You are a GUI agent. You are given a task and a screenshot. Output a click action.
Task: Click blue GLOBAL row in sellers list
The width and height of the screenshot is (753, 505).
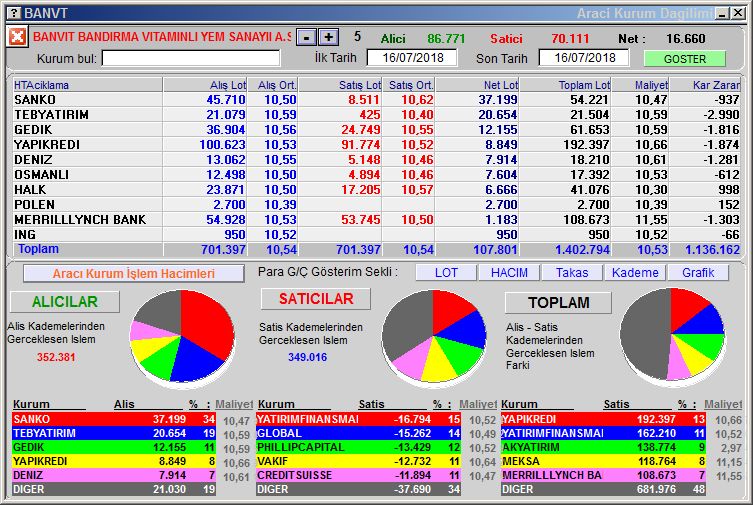pyautogui.click(x=358, y=433)
